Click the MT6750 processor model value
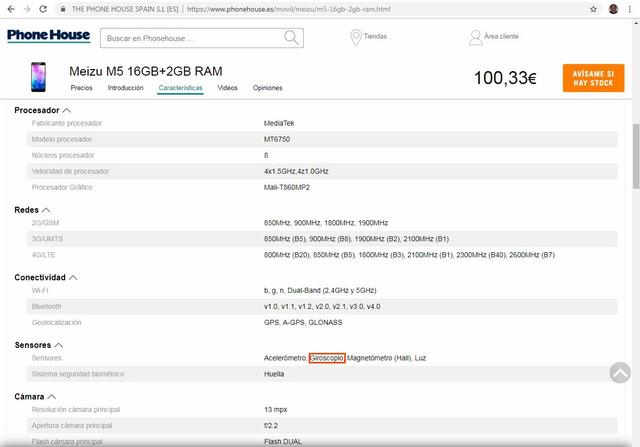 (x=277, y=139)
